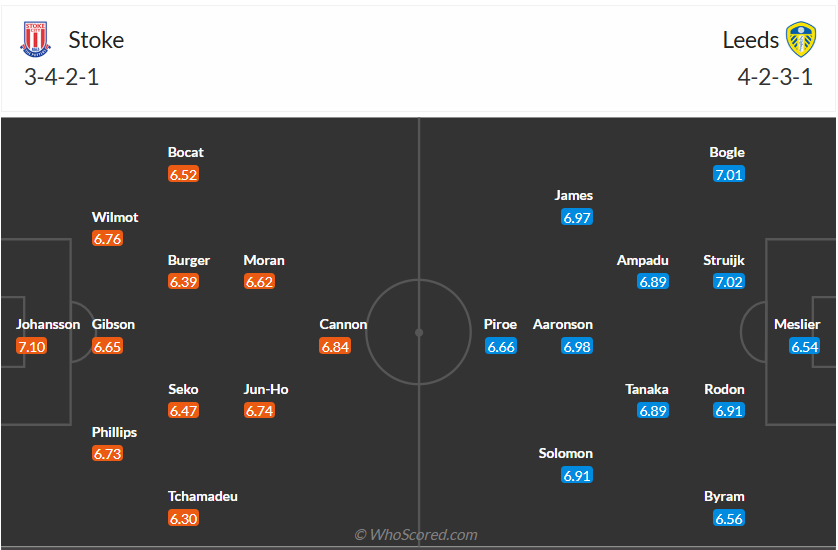Open Solomon's player name
The image size is (838, 550).
tap(565, 453)
